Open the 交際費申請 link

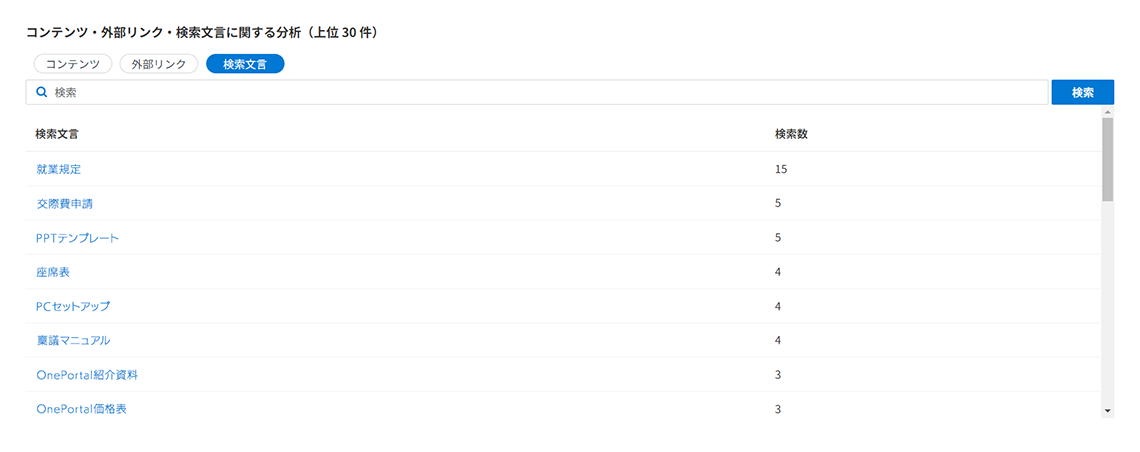(64, 203)
